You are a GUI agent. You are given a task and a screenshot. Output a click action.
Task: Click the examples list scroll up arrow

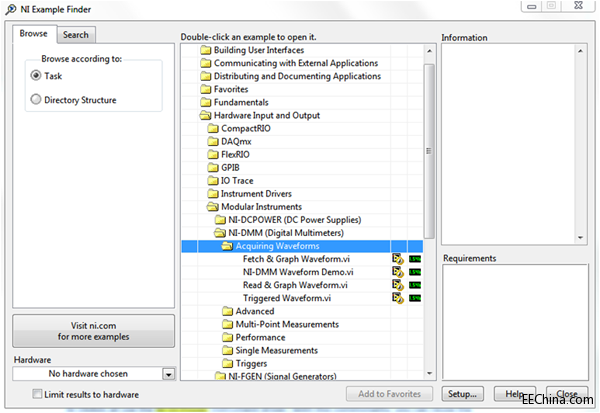click(429, 51)
